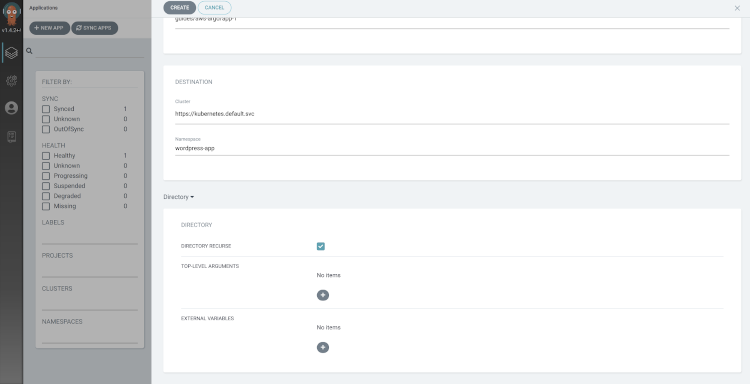Screen dimensions: 750x384
Task: Toggle the Progressing filter checkbox
Action: coord(46,176)
